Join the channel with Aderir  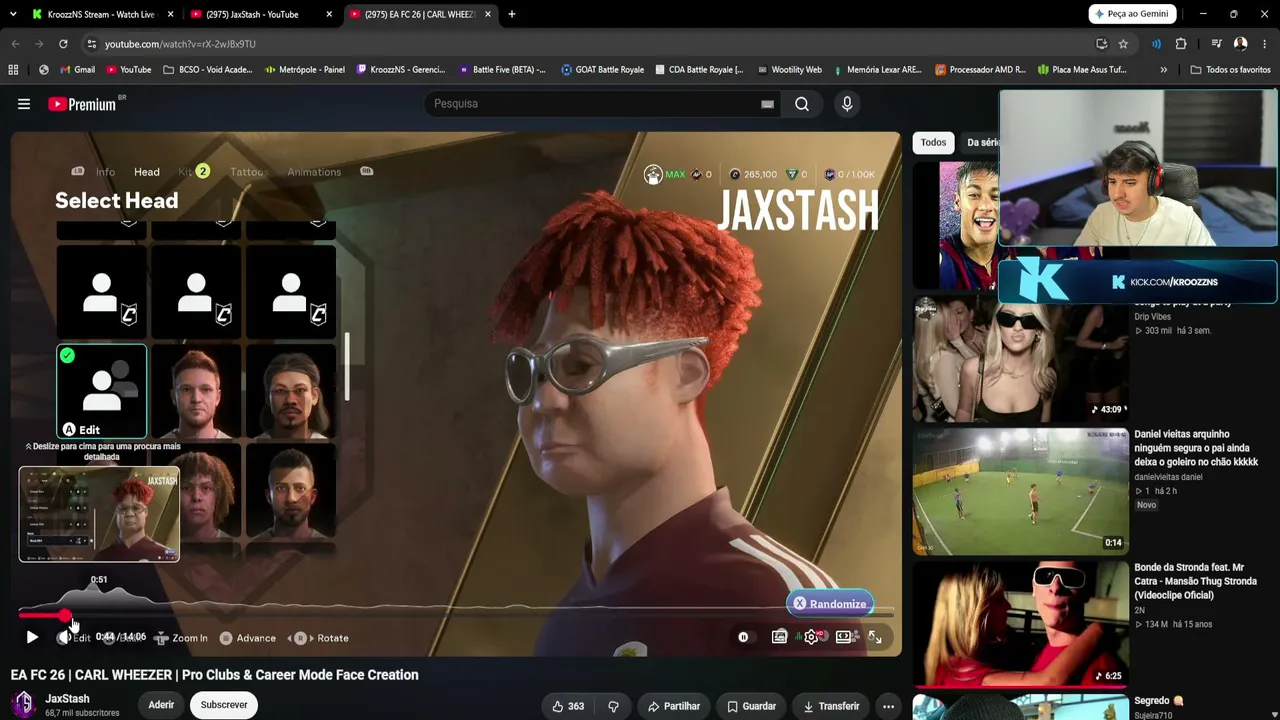161,705
